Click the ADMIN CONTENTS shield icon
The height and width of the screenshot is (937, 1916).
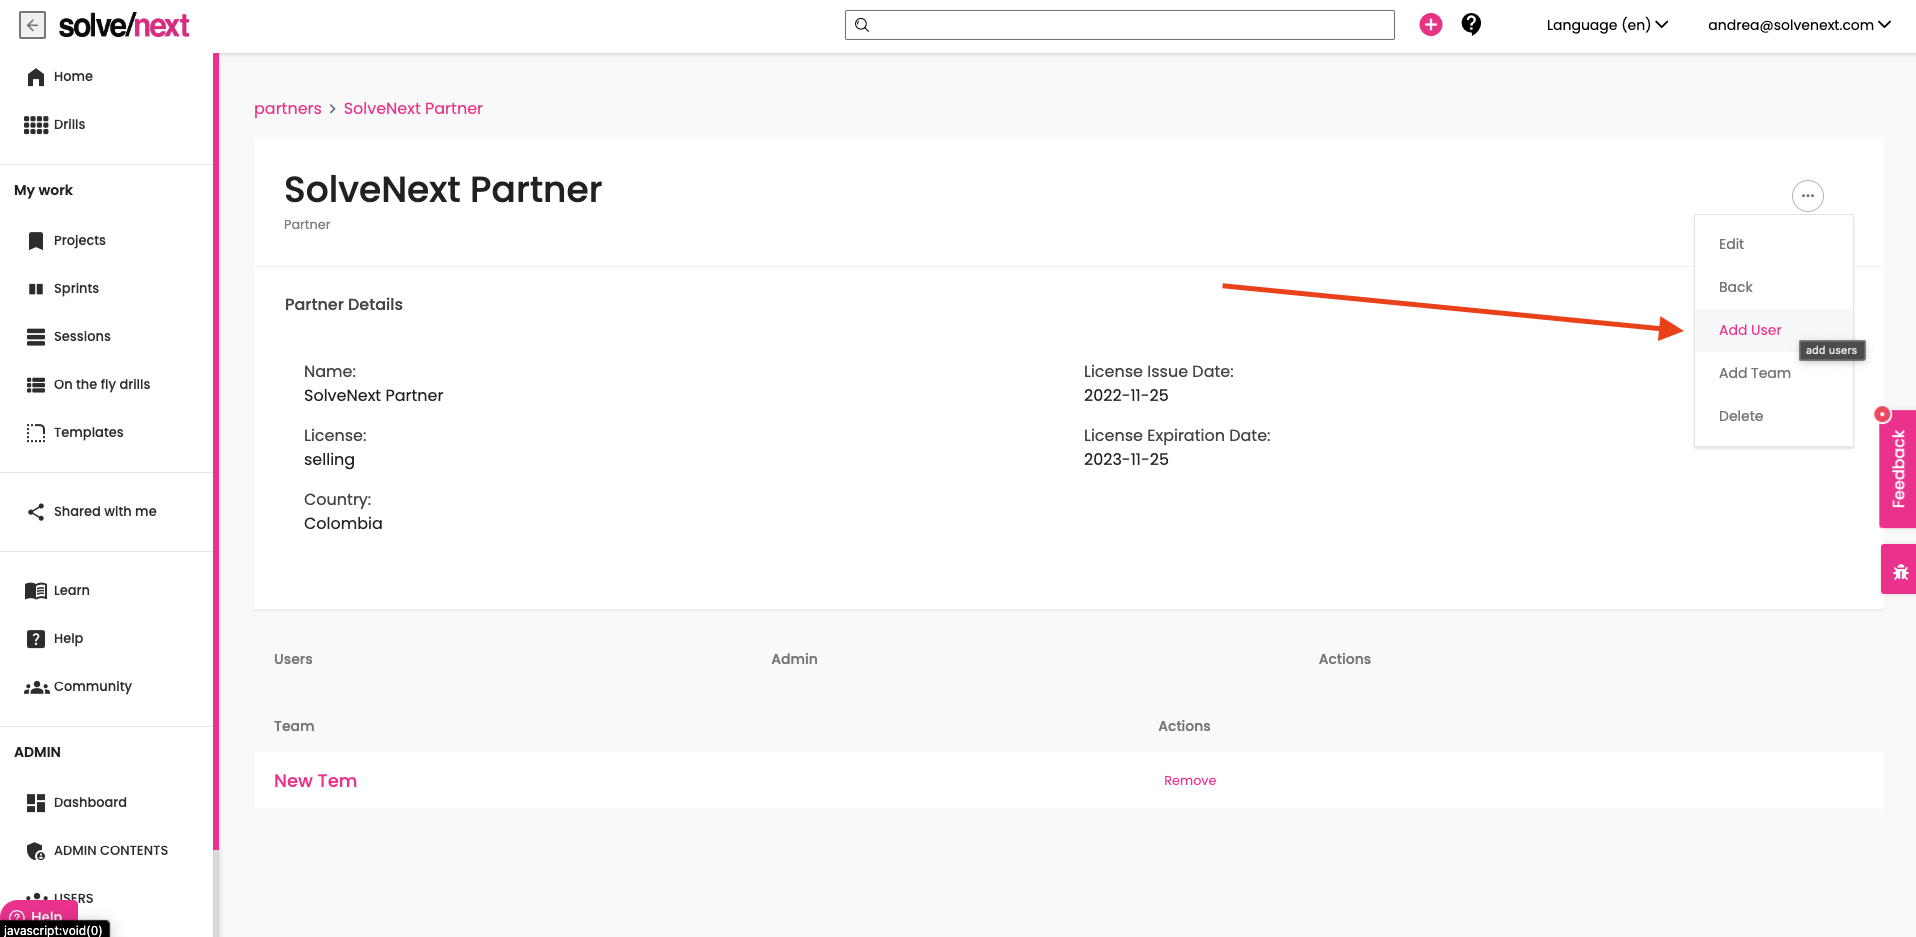(36, 851)
